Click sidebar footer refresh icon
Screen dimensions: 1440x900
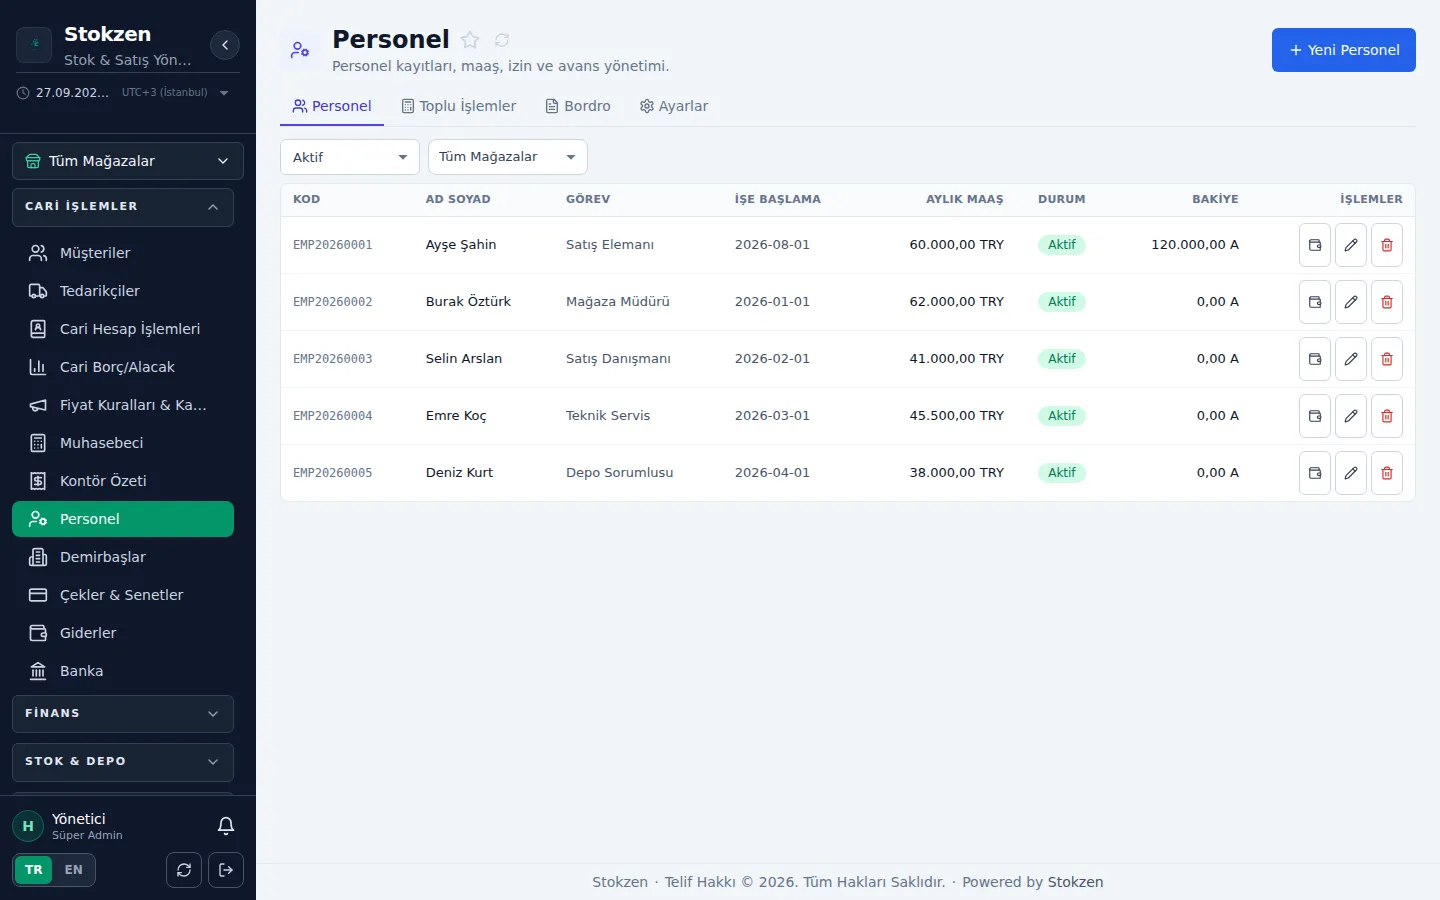184,870
